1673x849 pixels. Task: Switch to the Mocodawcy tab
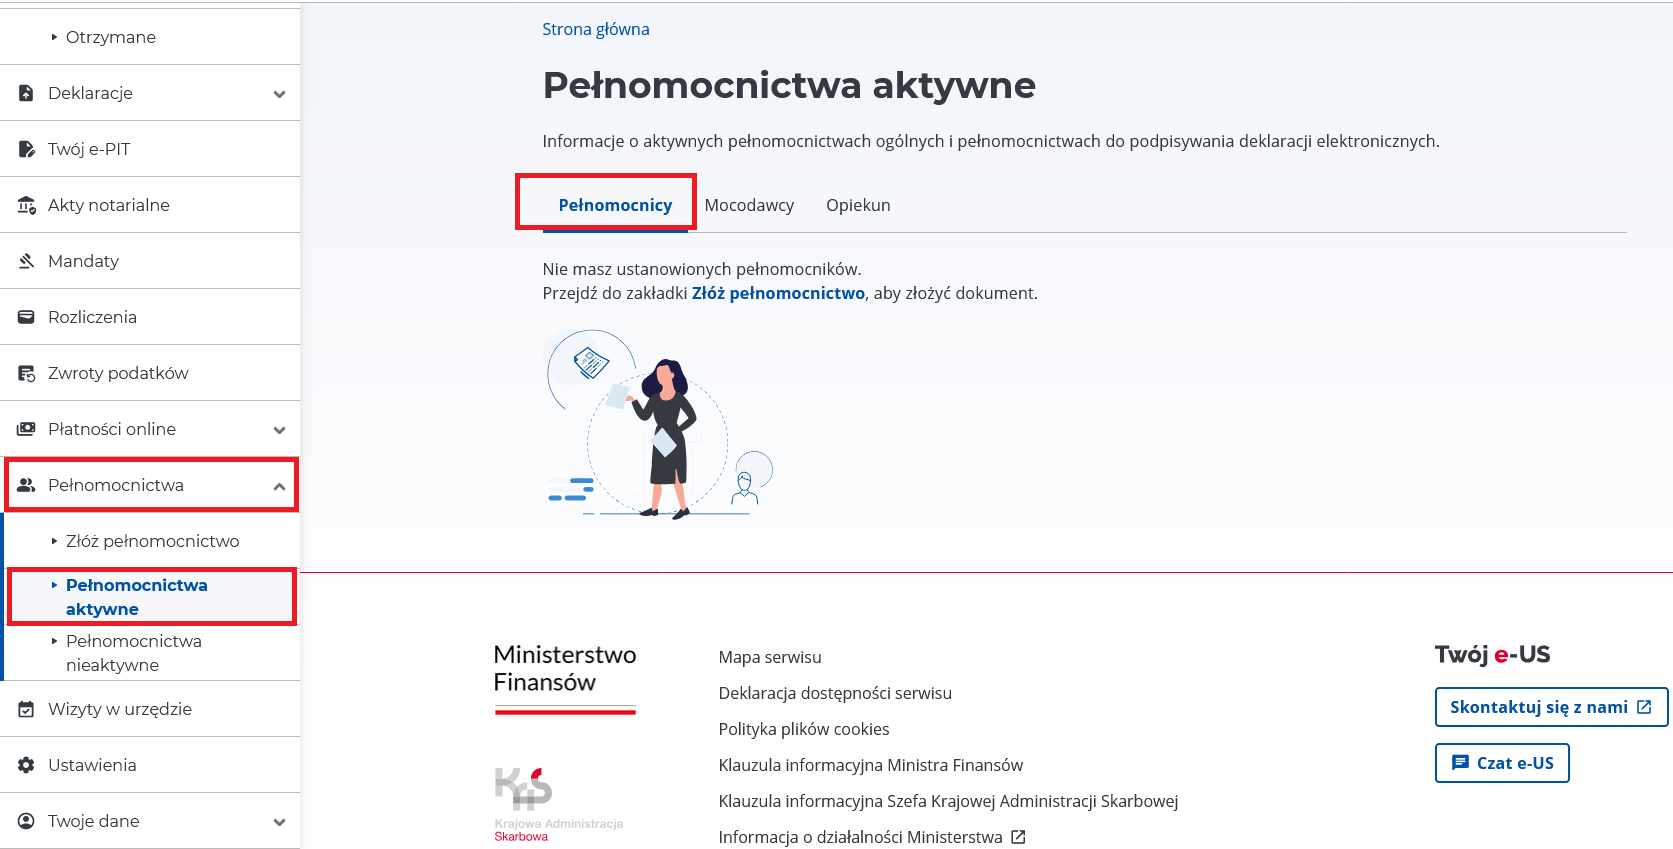(749, 205)
